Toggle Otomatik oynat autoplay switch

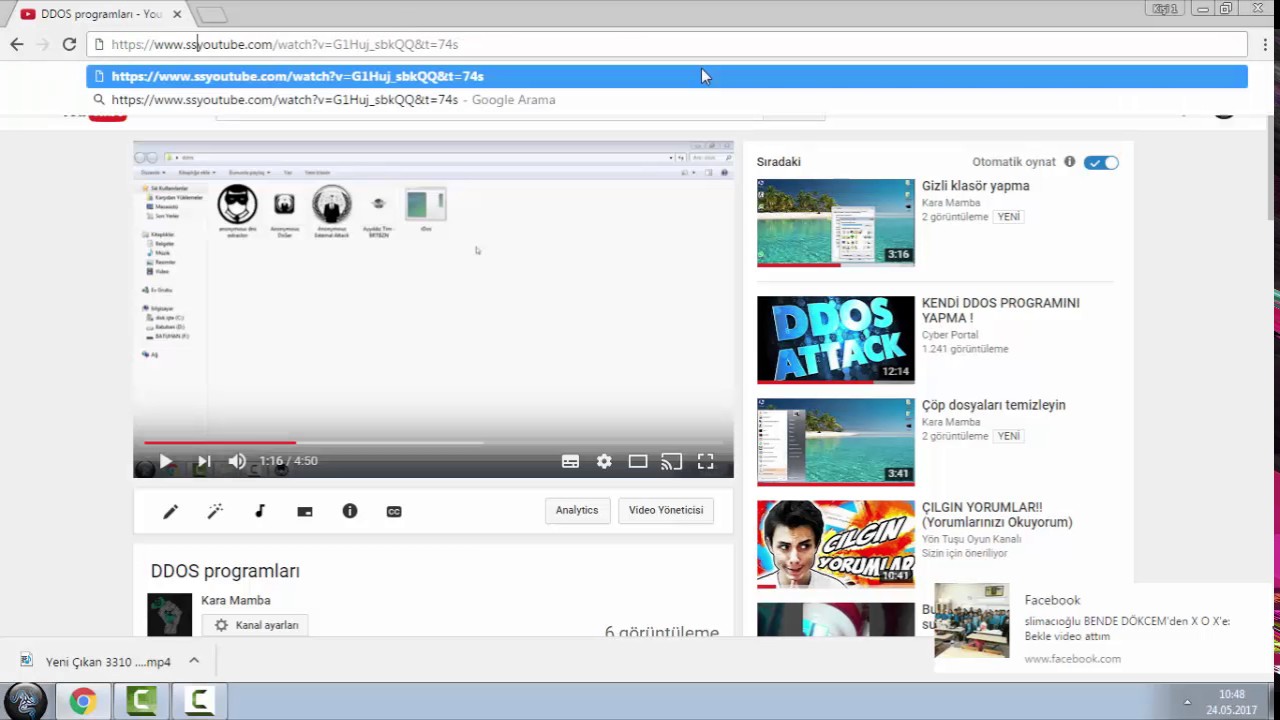(x=1101, y=162)
